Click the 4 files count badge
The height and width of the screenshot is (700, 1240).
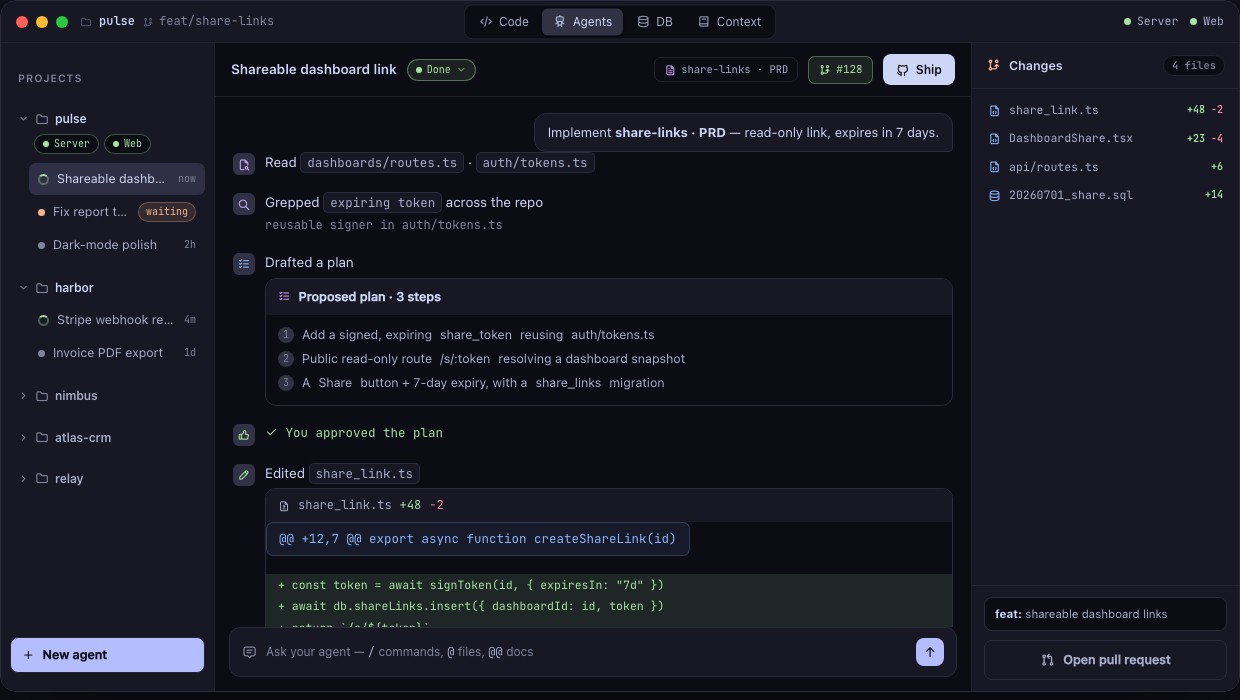coord(1194,66)
